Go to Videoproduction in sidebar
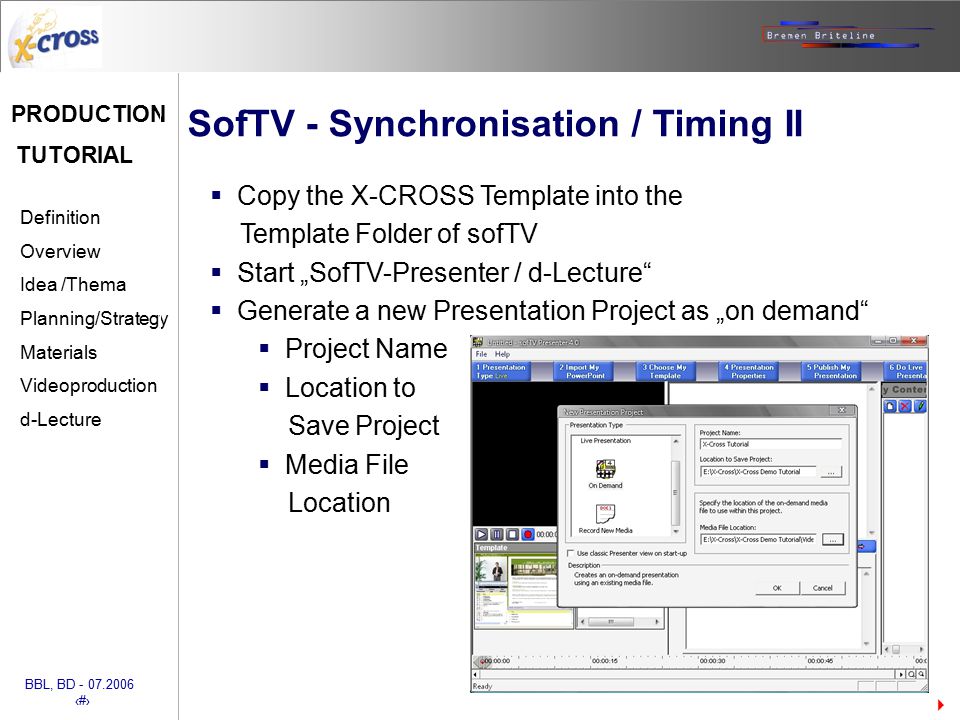 click(88, 386)
